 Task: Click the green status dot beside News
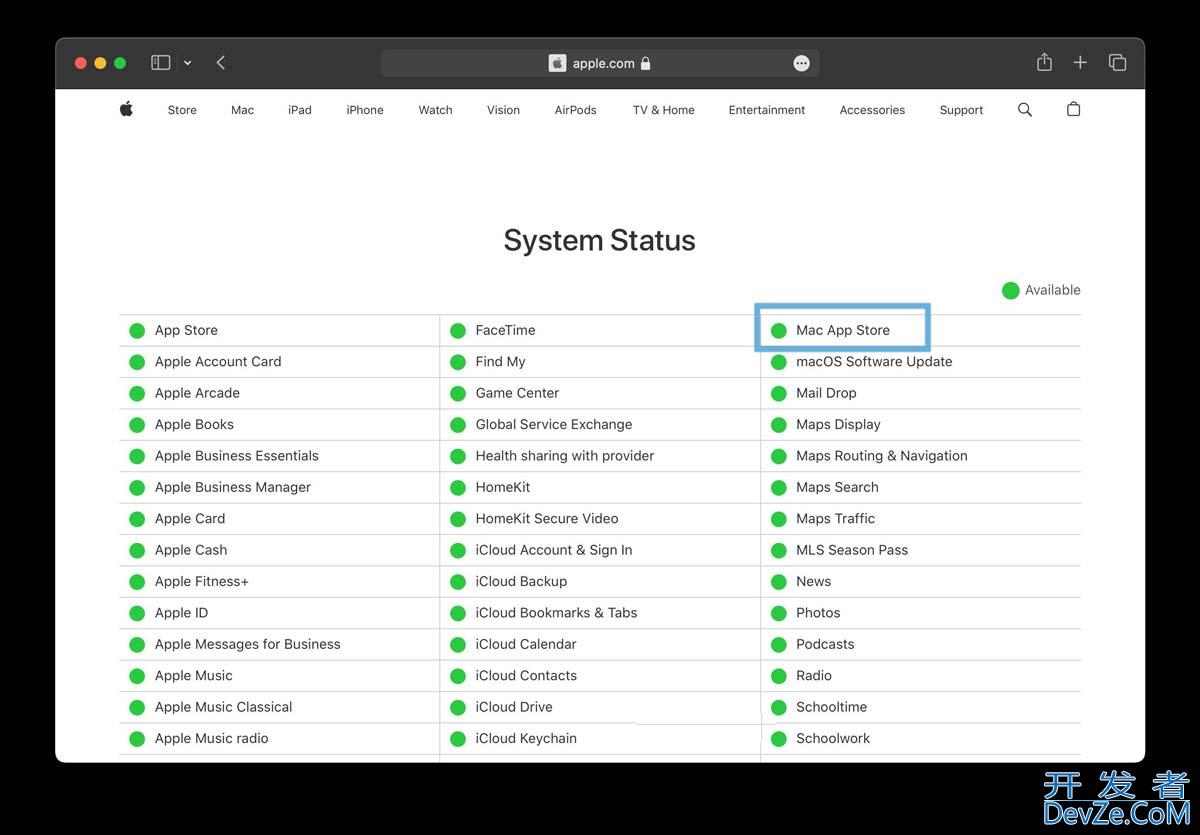pyautogui.click(x=778, y=582)
